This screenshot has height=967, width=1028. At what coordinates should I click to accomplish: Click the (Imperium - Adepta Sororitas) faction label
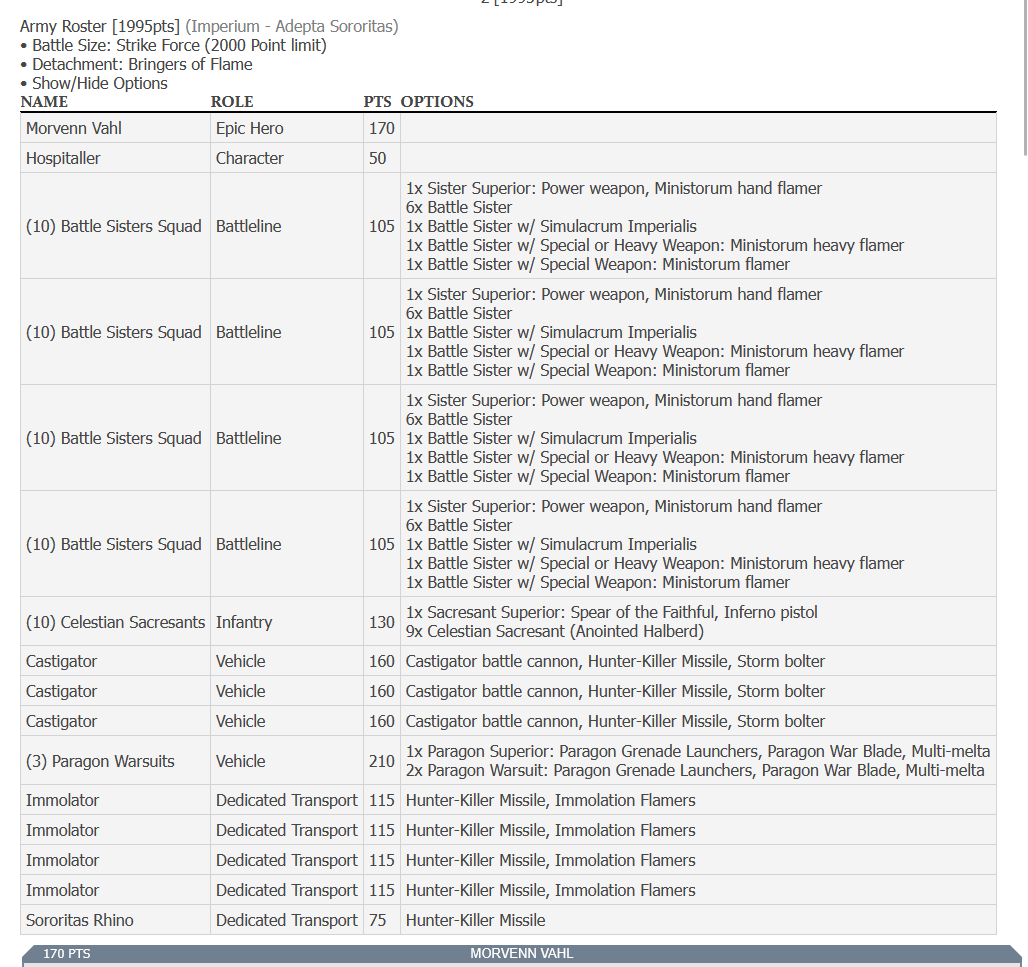click(292, 26)
